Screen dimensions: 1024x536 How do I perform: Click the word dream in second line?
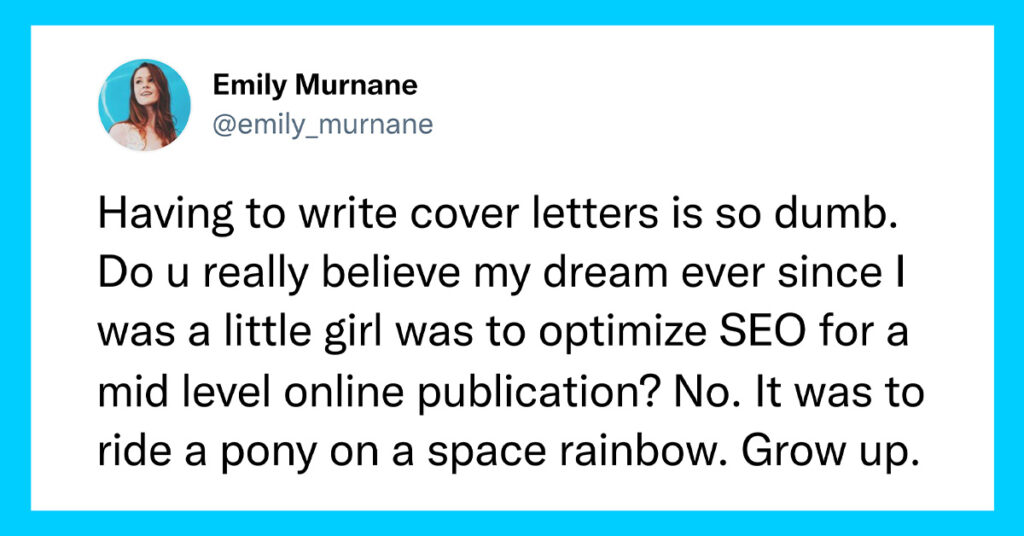click(605, 273)
